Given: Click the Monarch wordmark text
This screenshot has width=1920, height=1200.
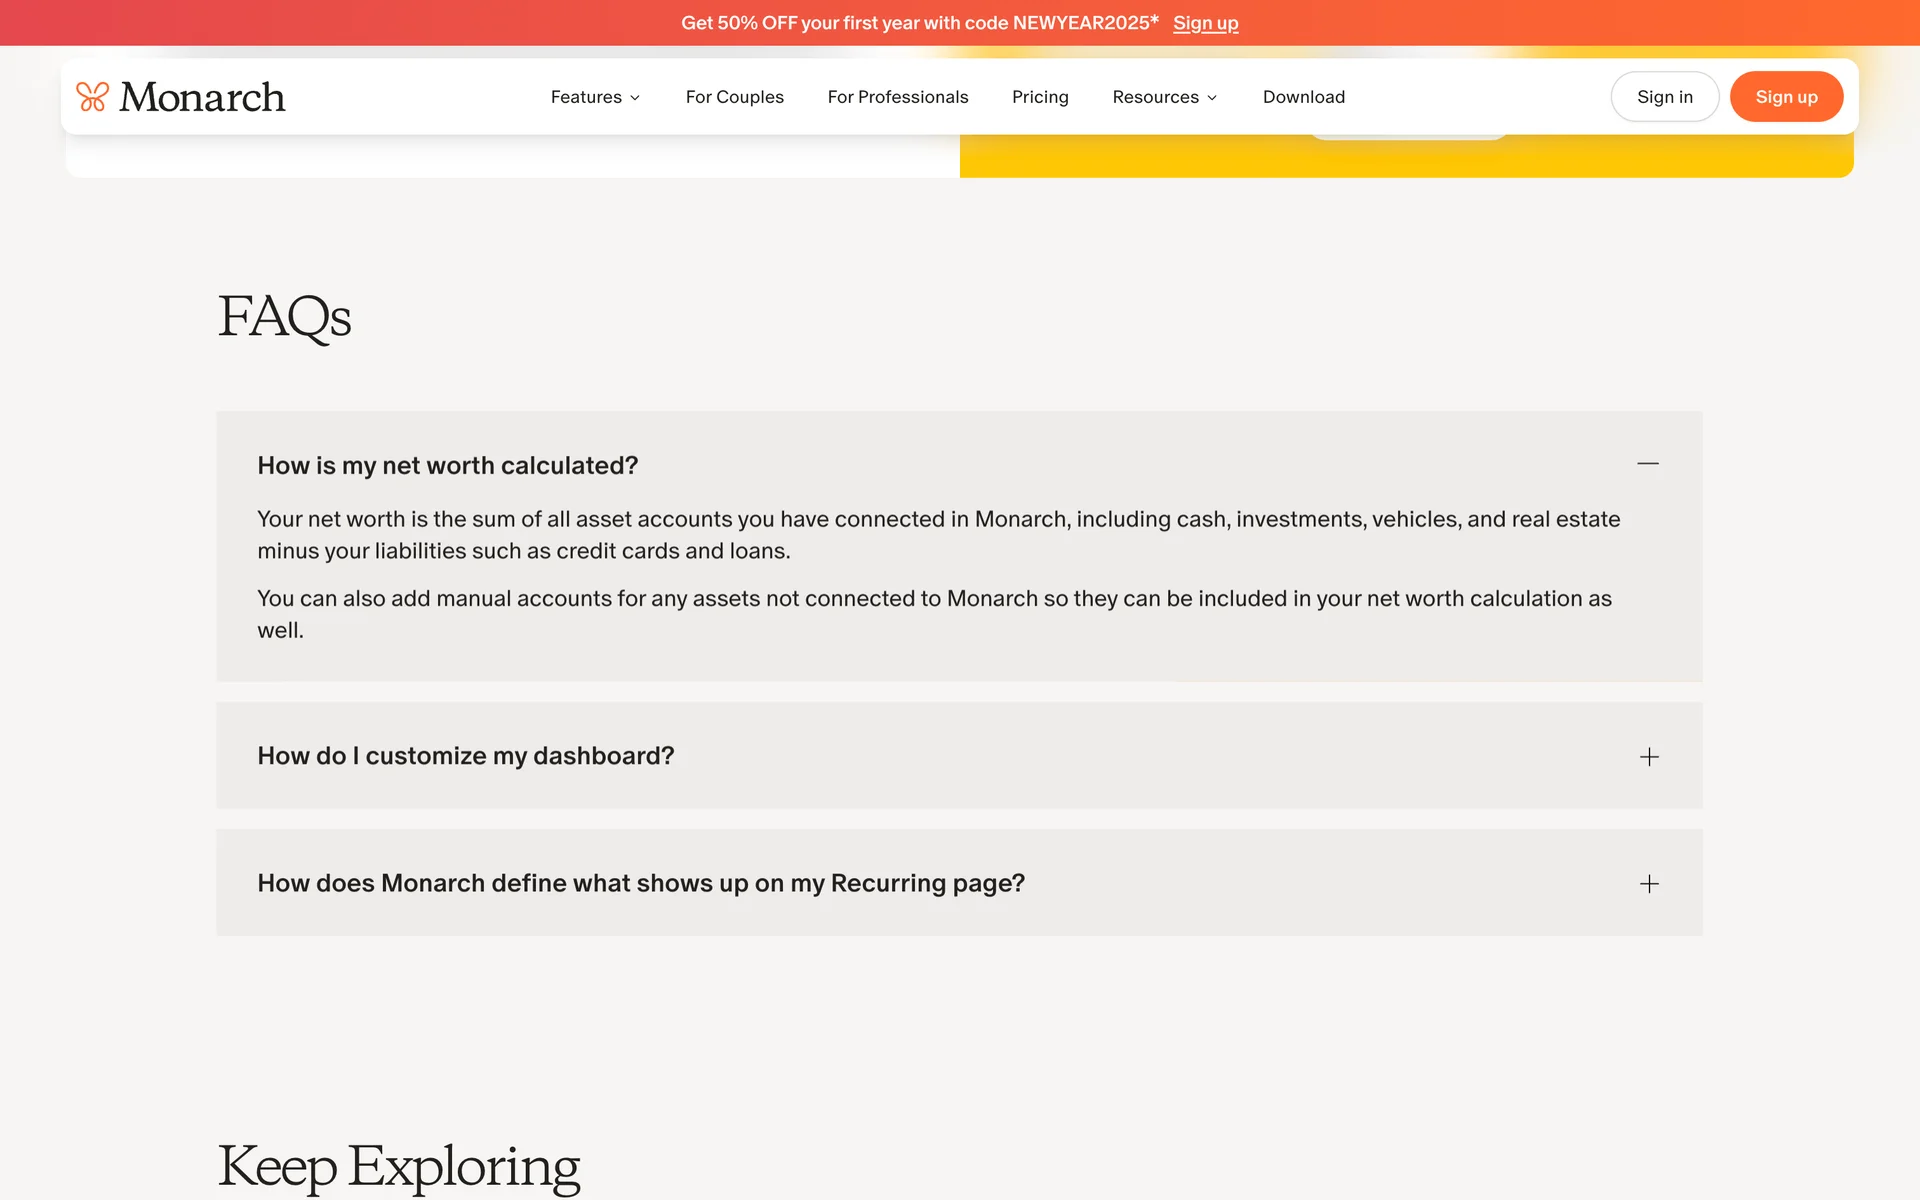Looking at the screenshot, I should tap(202, 97).
